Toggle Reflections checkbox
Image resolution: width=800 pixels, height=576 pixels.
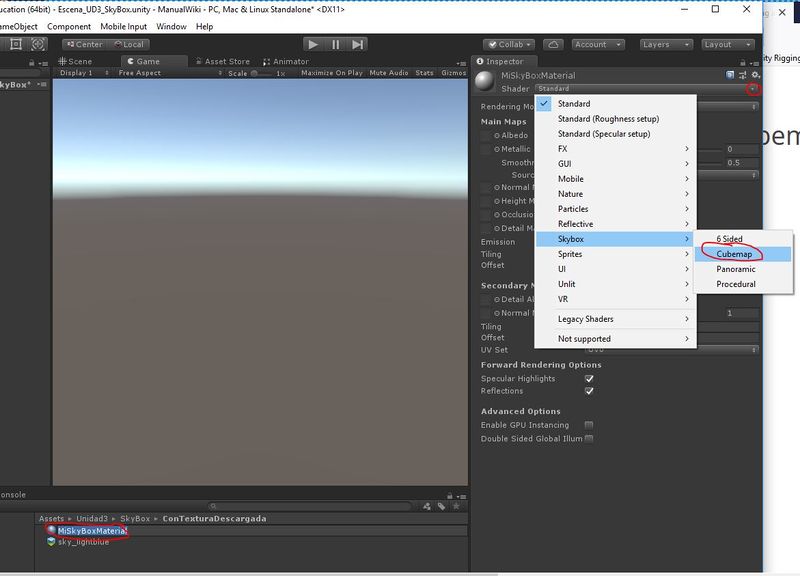click(589, 391)
